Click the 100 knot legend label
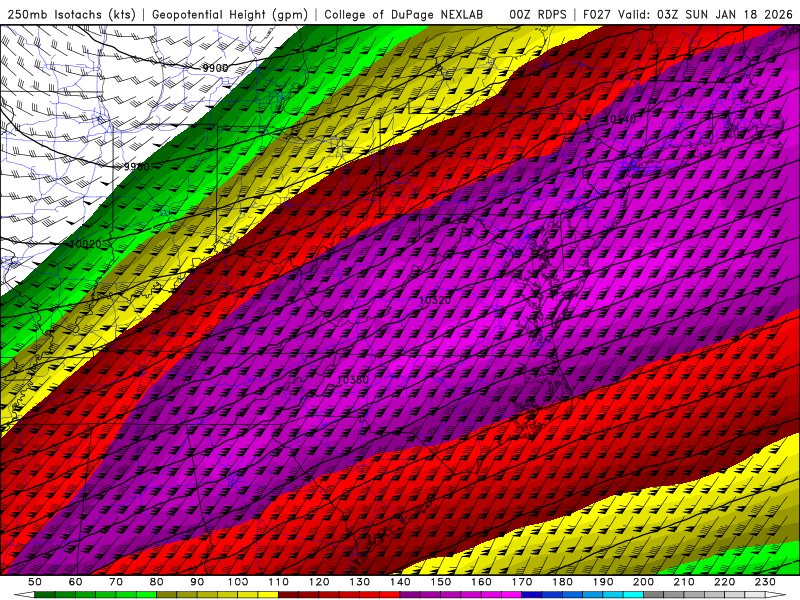Screen dimensions: 800x600 238,582
